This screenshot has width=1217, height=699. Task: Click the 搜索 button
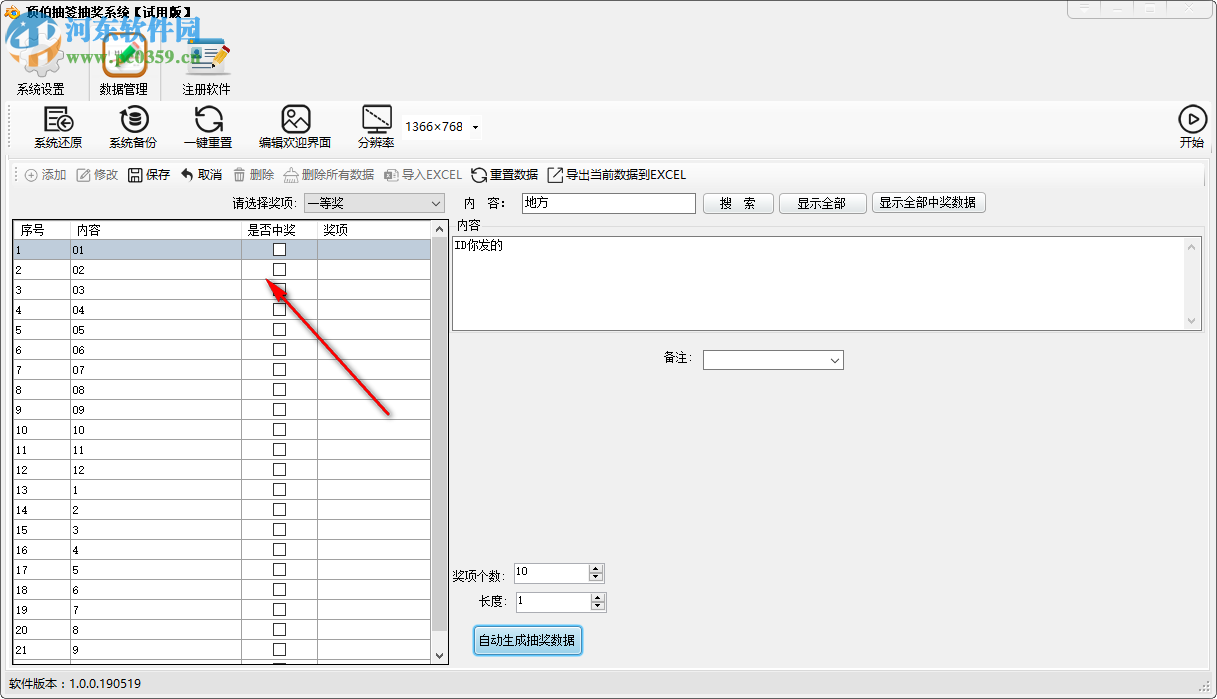click(738, 203)
